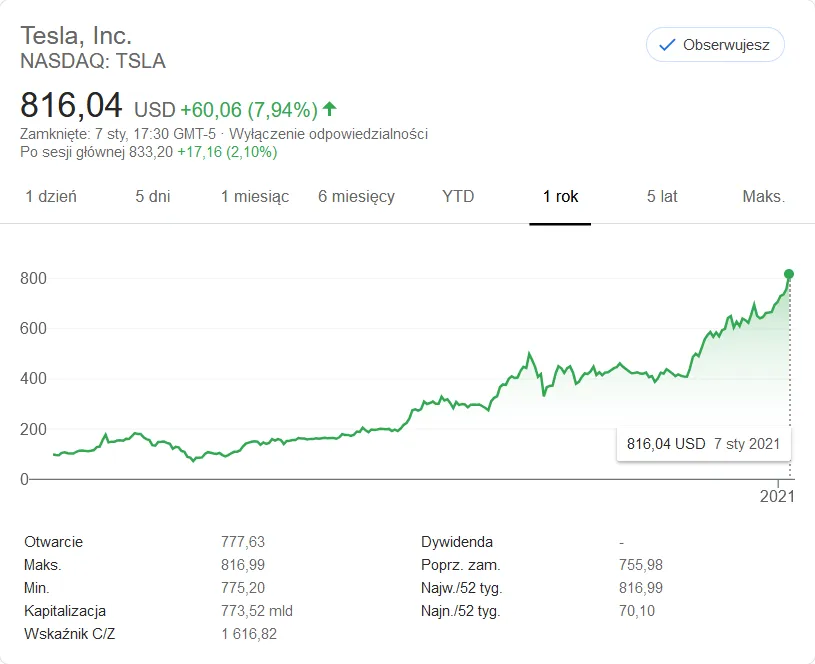Click the 800 label on the price axis
This screenshot has height=664, width=815.
33,278
